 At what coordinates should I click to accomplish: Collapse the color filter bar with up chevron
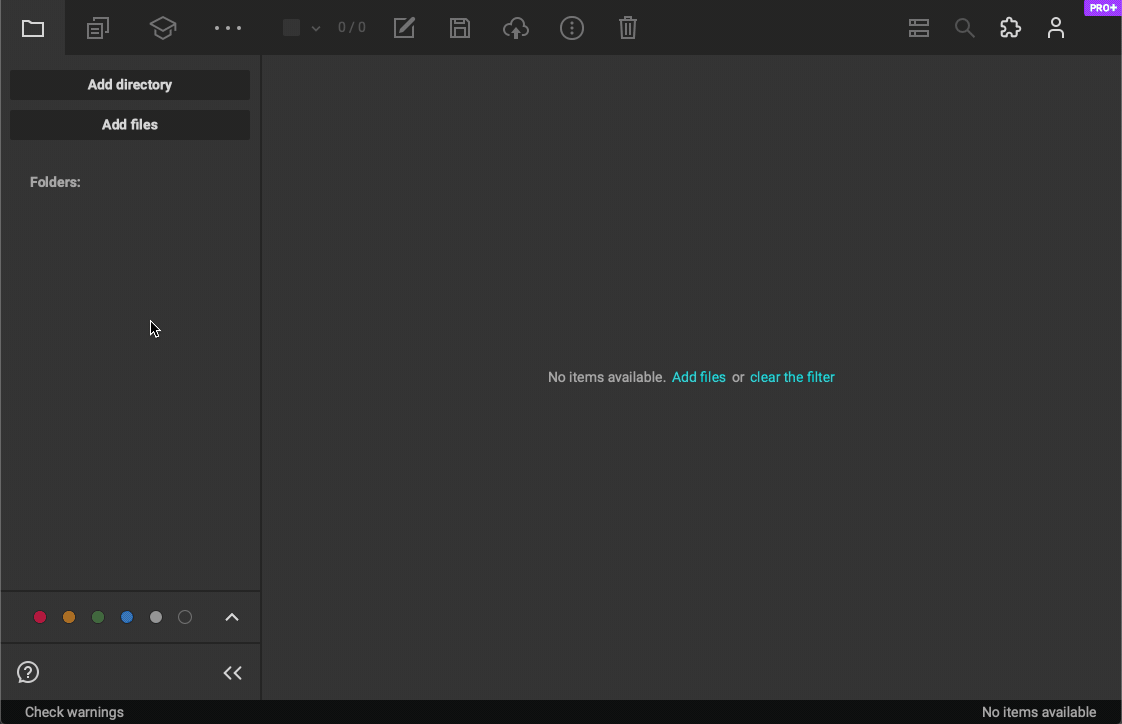[232, 617]
